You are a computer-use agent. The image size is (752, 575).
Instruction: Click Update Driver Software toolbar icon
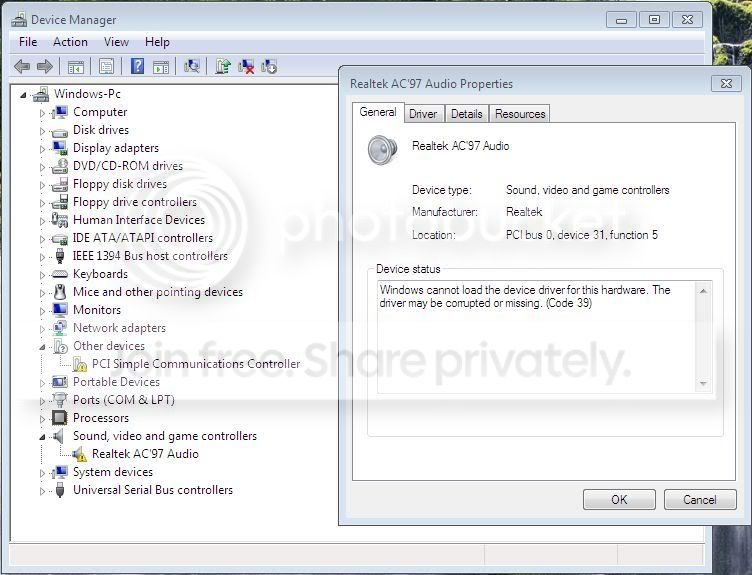click(223, 66)
